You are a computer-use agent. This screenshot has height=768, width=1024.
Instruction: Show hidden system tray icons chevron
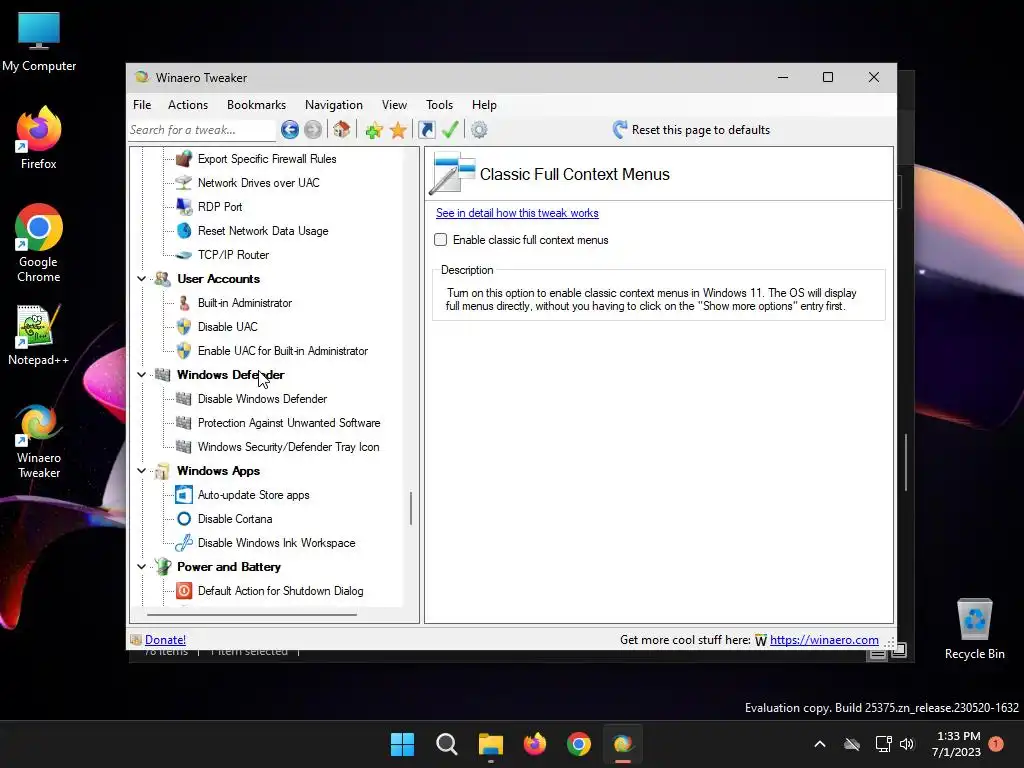click(x=820, y=744)
